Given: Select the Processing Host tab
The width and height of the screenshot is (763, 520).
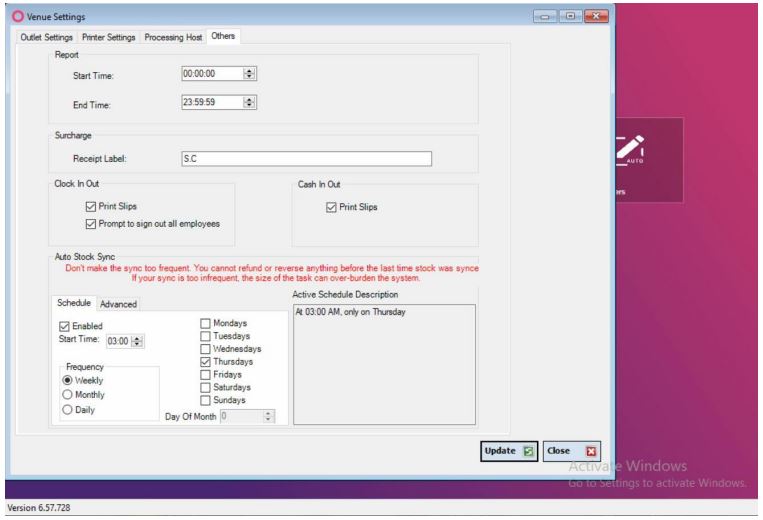Looking at the screenshot, I should 174,37.
